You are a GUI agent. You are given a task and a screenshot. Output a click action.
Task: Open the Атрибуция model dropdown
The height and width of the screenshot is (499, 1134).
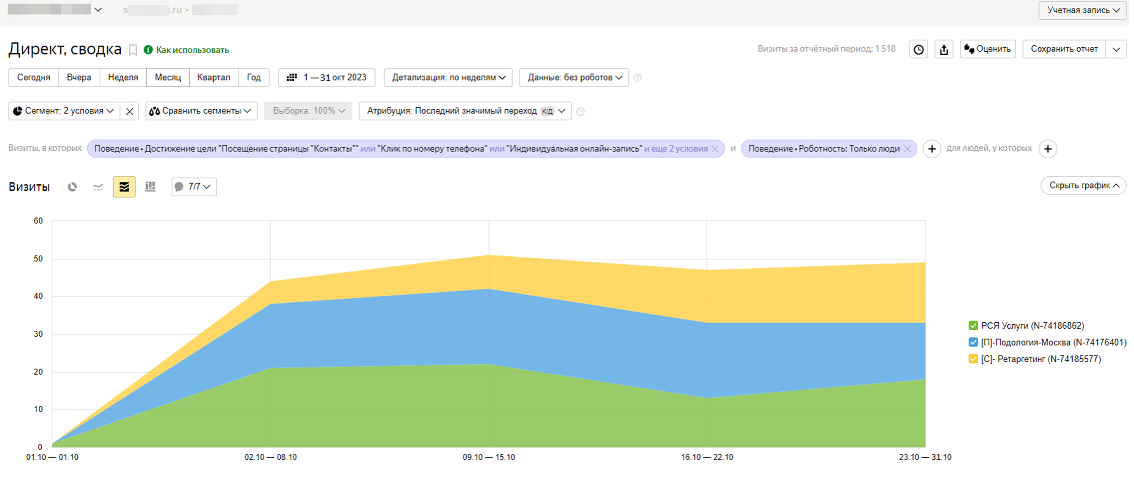tap(465, 111)
